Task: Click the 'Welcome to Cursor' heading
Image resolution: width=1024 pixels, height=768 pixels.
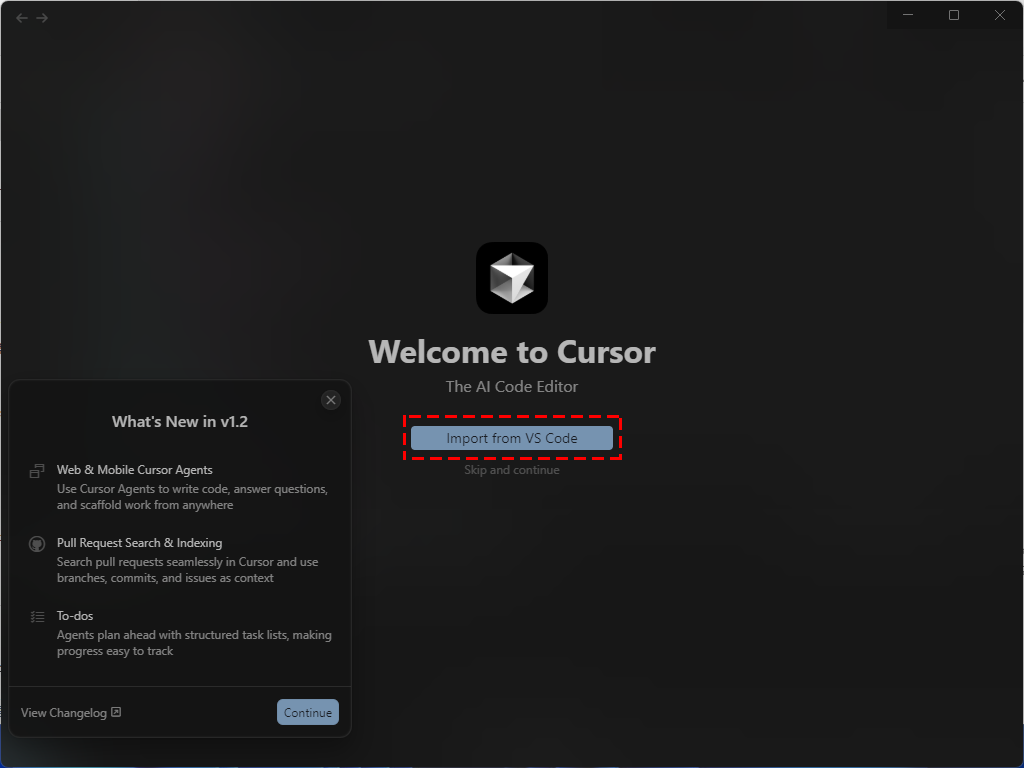Action: coord(511,352)
